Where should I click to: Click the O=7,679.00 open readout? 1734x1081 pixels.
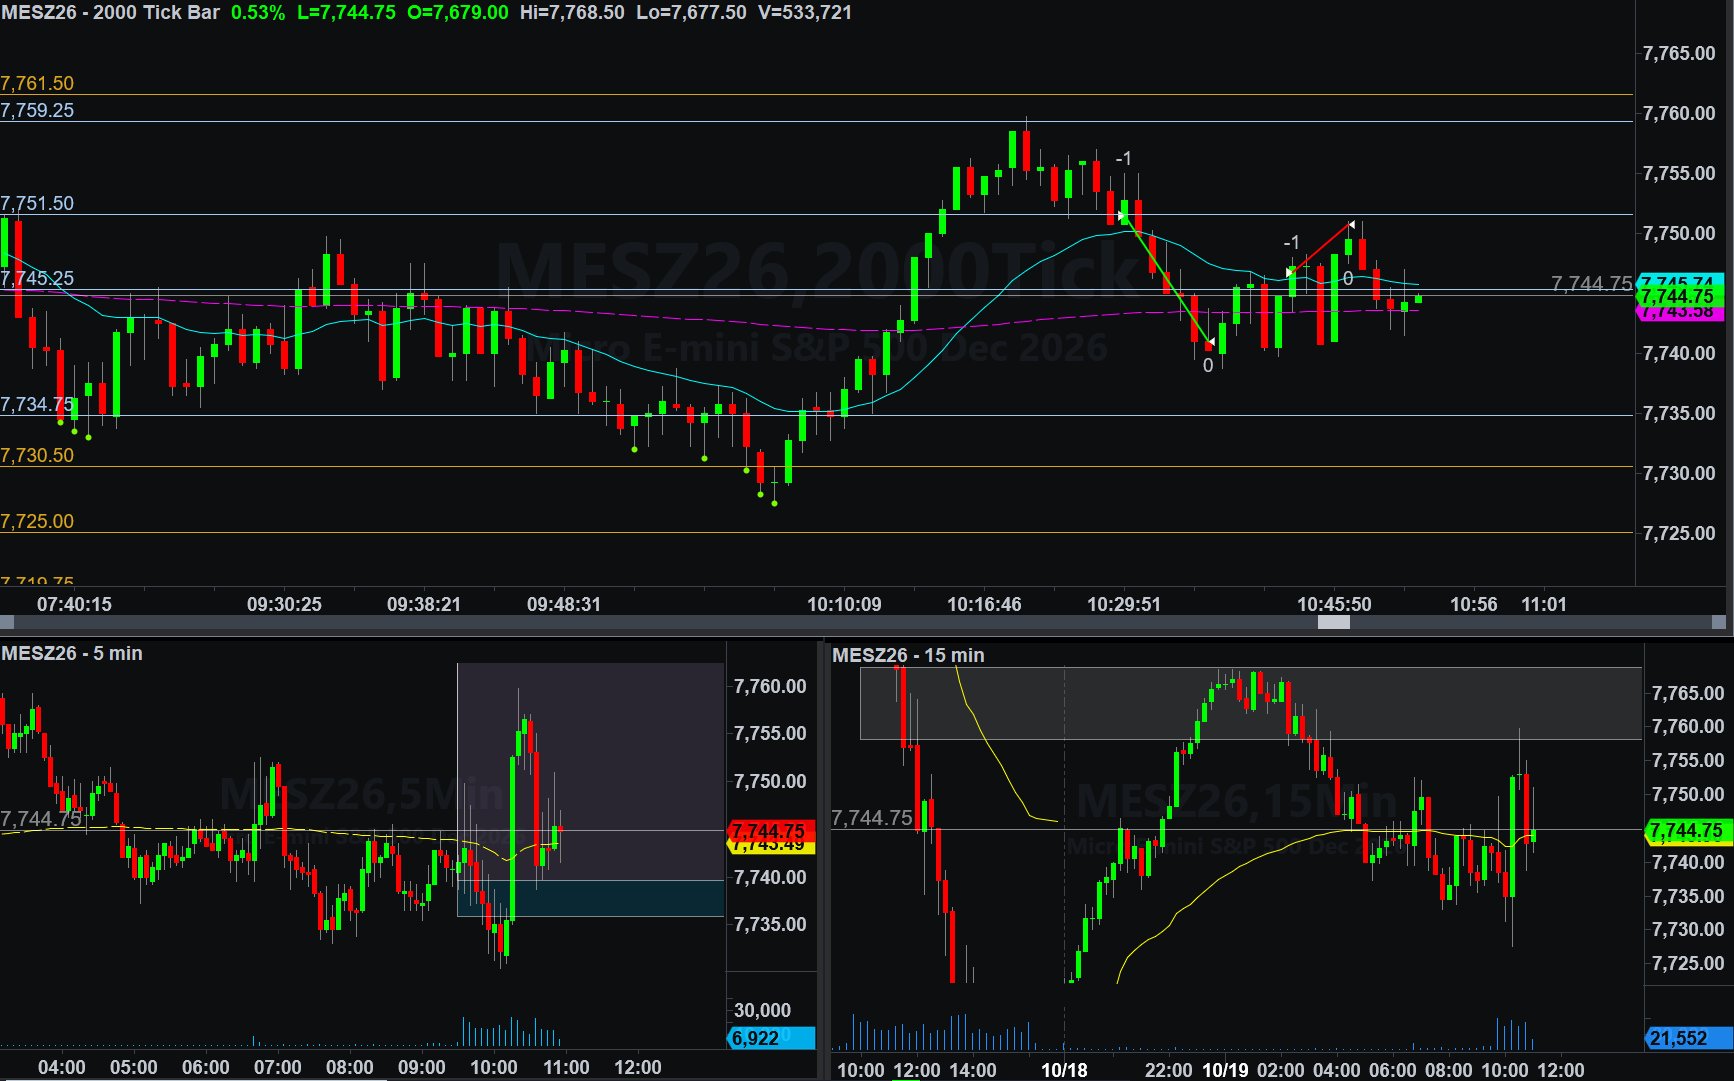[x=458, y=12]
